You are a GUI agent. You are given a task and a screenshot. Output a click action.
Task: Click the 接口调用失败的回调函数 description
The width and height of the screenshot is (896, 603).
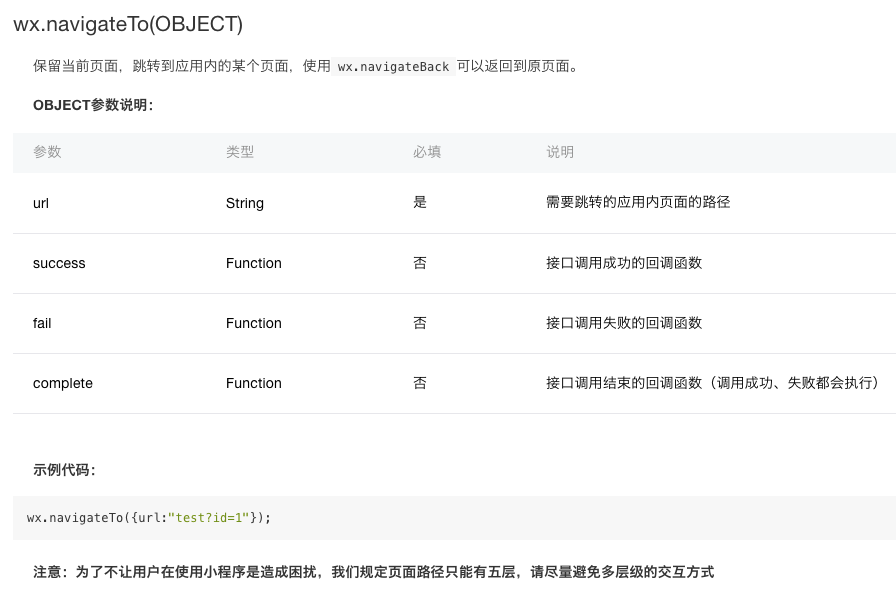pos(624,323)
